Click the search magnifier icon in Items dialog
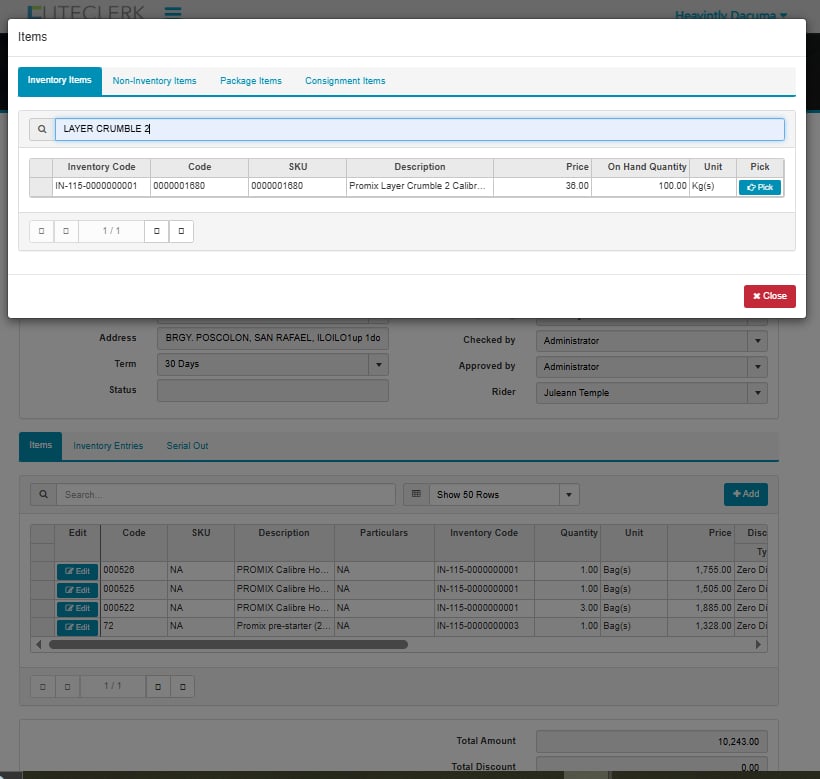Viewport: 820px width, 779px height. 41,129
